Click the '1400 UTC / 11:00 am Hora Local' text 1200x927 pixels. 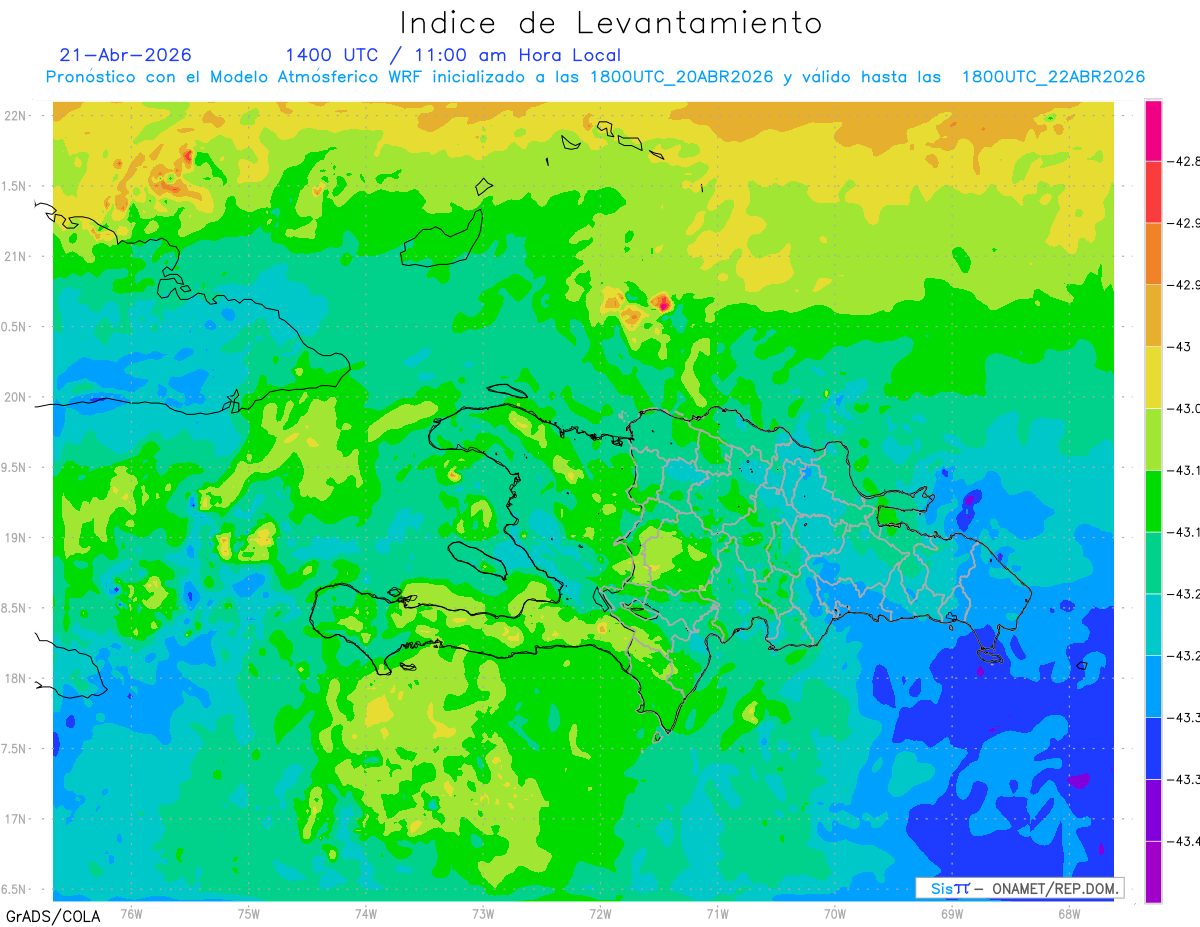pyautogui.click(x=453, y=55)
